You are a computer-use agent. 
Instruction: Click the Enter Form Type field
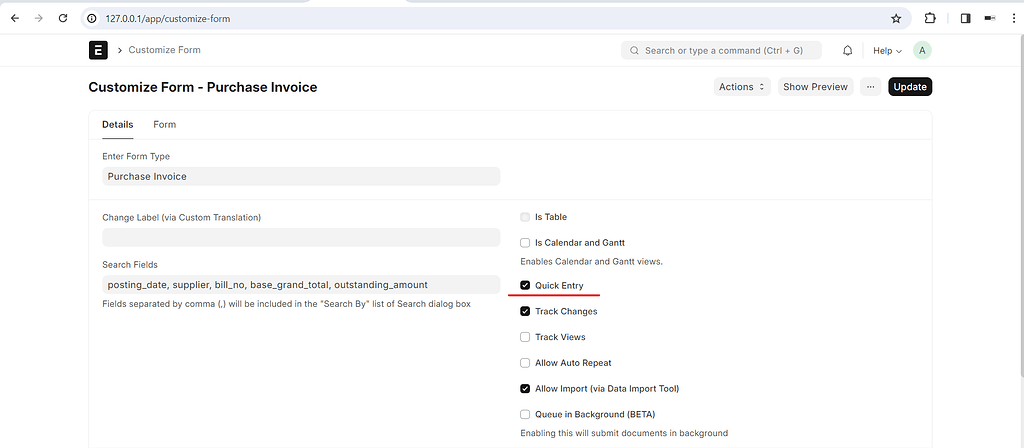[301, 176]
